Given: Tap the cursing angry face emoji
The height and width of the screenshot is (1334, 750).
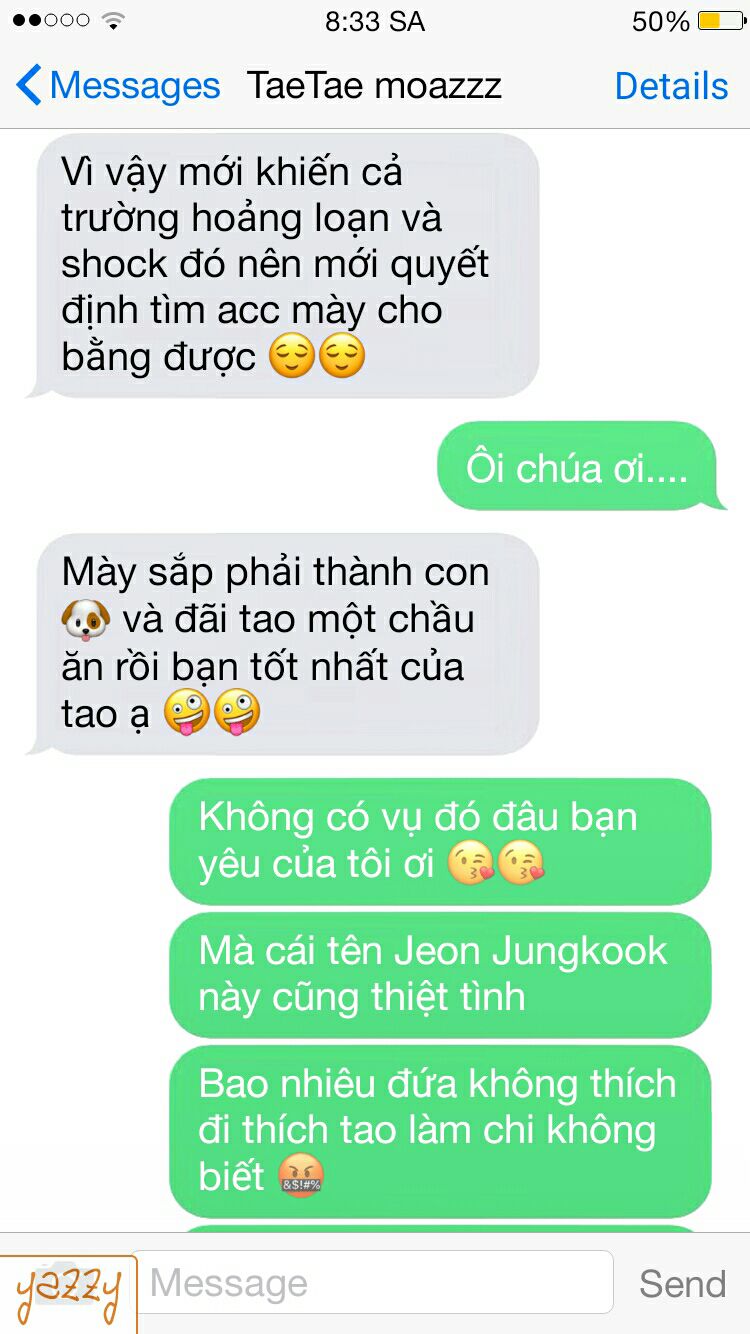Looking at the screenshot, I should pyautogui.click(x=302, y=1176).
